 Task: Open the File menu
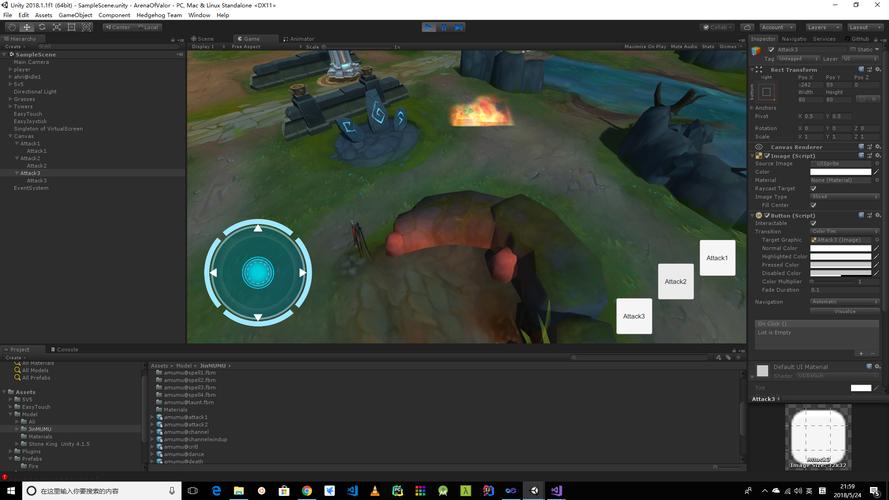7,15
